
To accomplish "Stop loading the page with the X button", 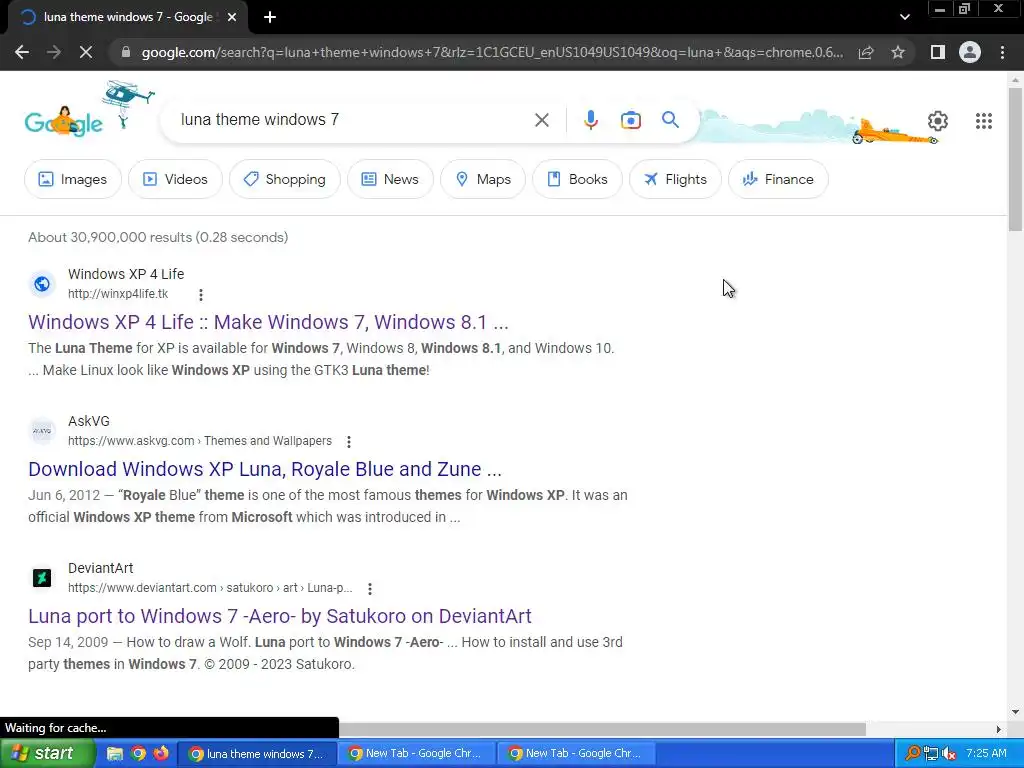I will coord(86,52).
